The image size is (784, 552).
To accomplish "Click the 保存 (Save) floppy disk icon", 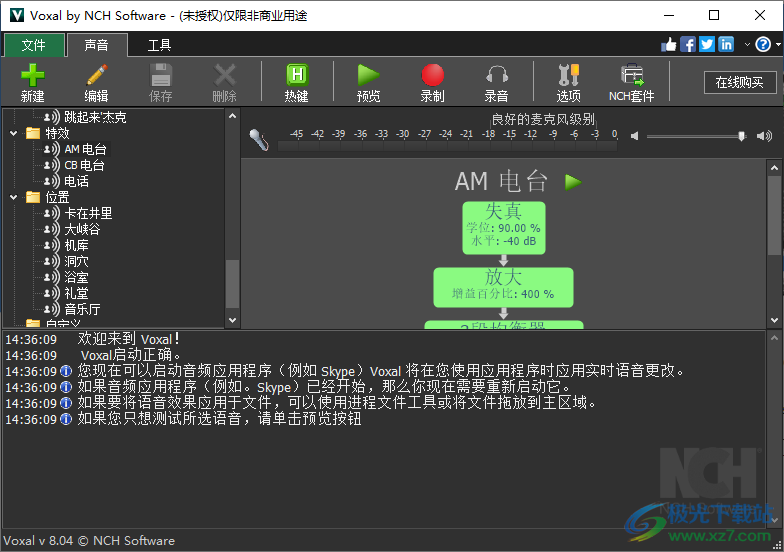I will (x=160, y=76).
